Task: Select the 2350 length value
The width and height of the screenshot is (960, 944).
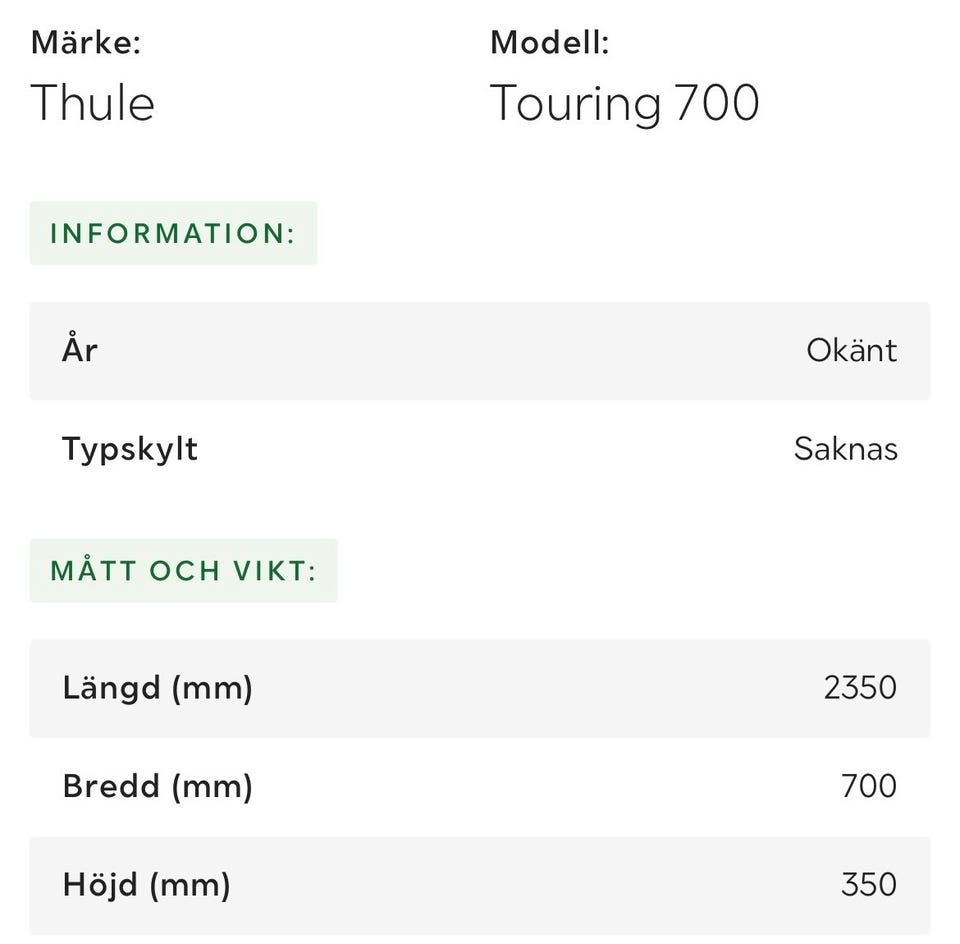Action: pos(860,688)
